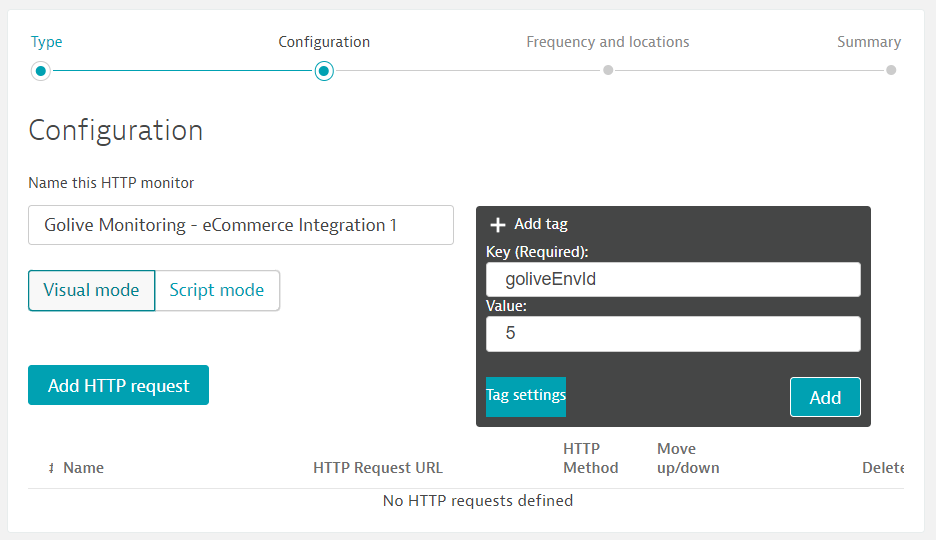
Task: Click the Configuration step circle marker
Action: [x=324, y=71]
